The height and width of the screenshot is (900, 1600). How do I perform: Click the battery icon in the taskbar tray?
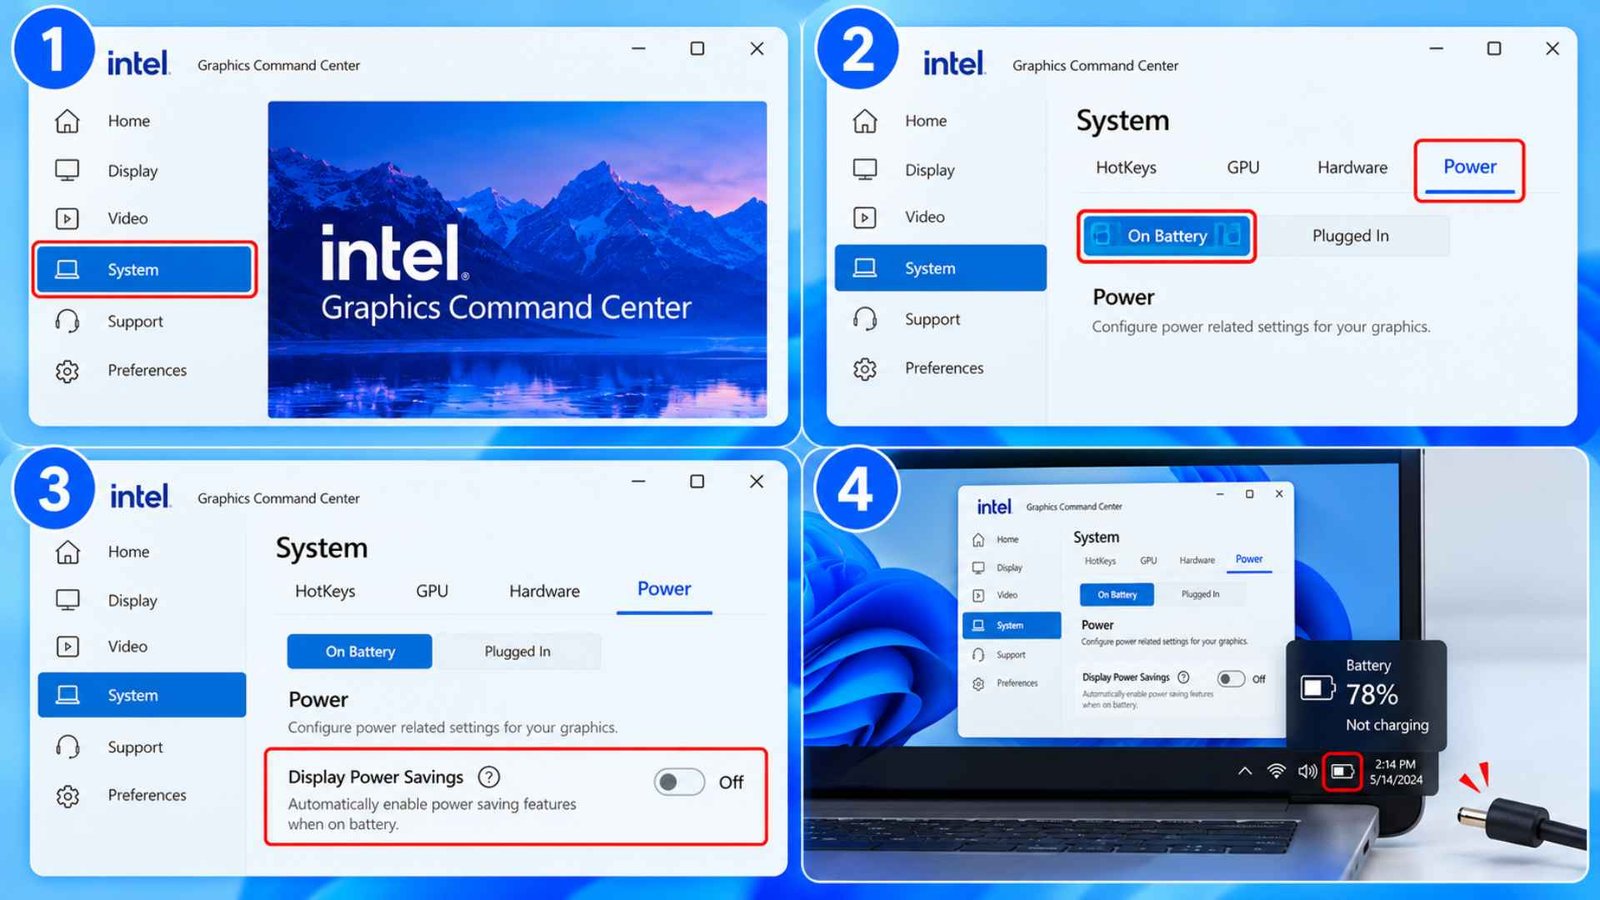1342,771
